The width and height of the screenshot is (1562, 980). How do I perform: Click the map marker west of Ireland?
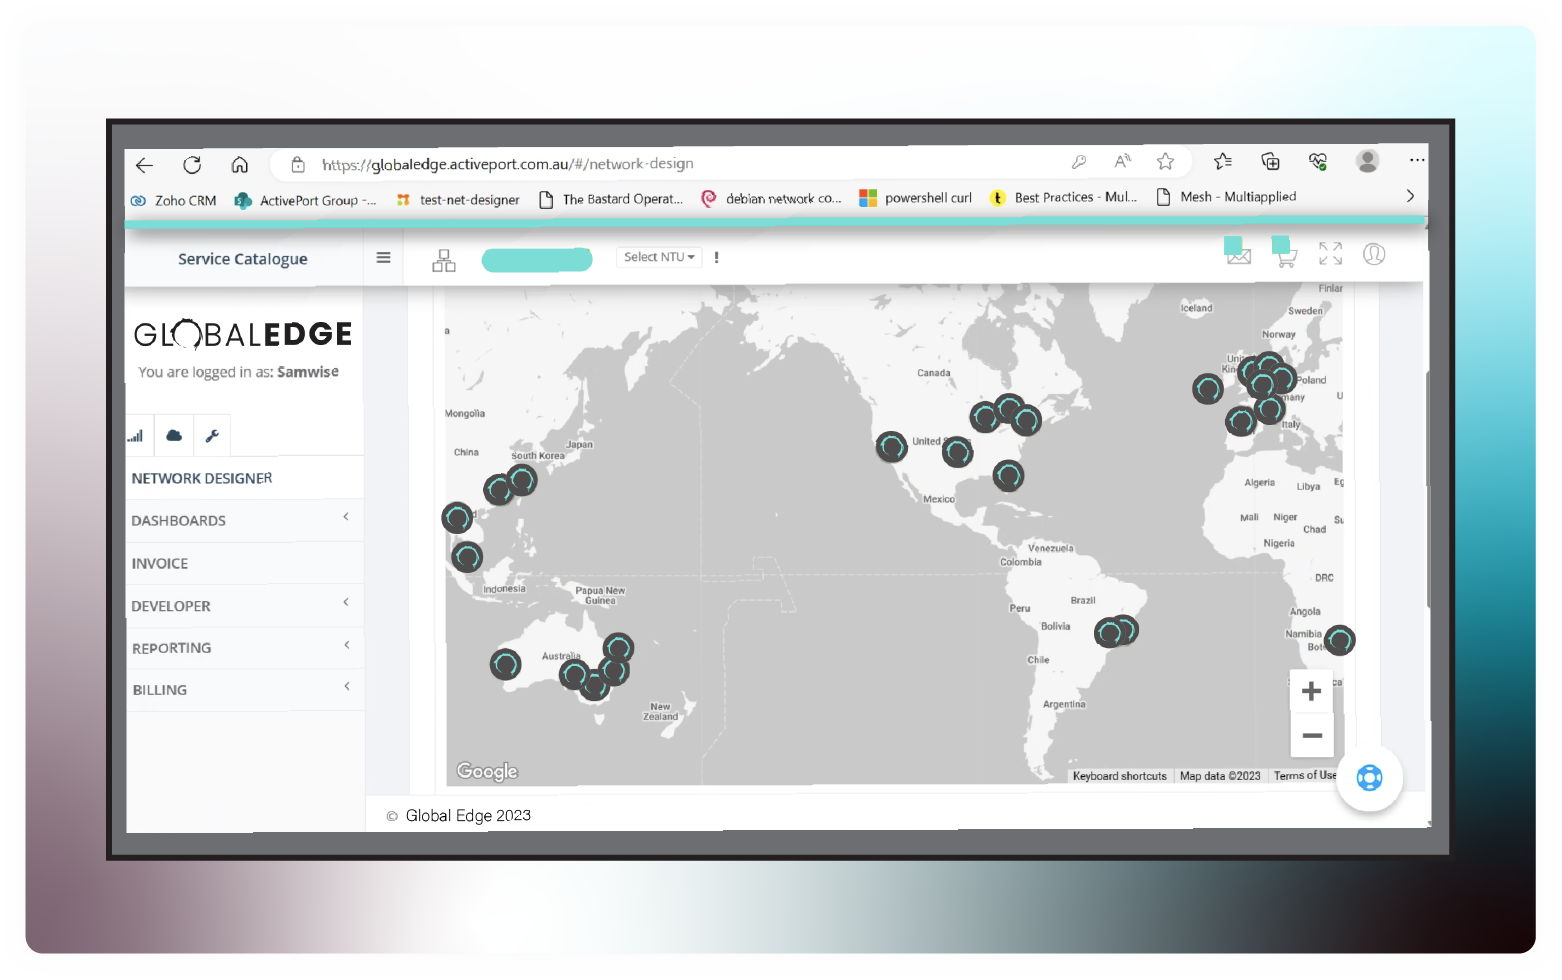click(x=1208, y=389)
